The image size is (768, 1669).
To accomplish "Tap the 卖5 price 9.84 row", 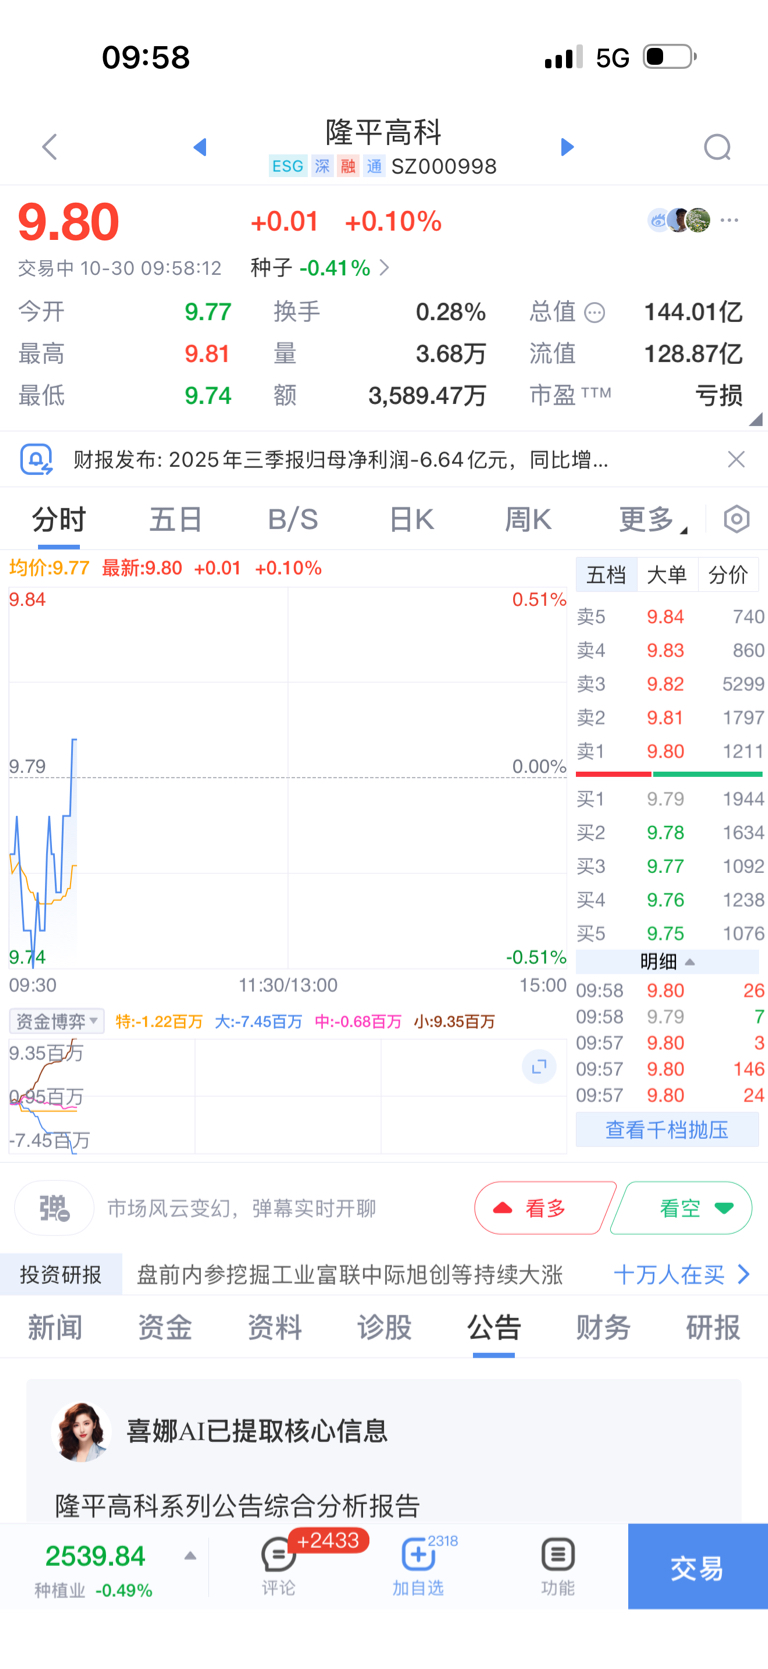I will [x=670, y=617].
